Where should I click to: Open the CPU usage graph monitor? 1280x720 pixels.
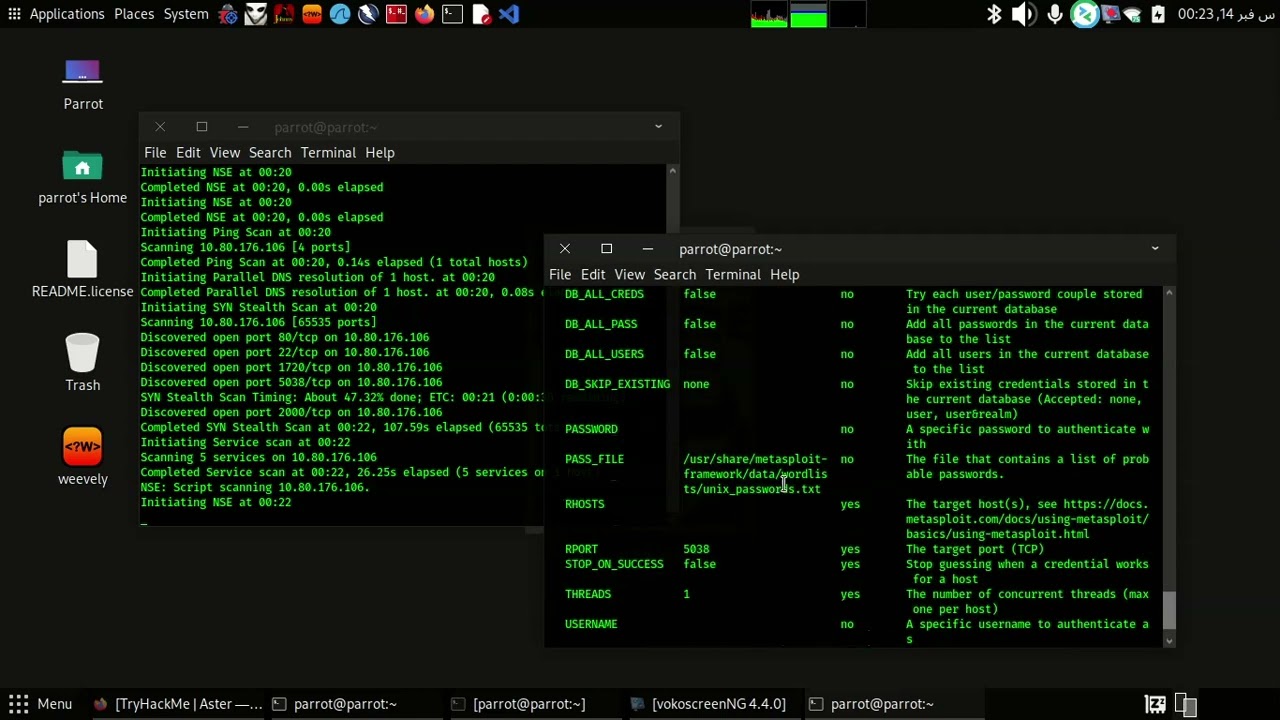769,14
